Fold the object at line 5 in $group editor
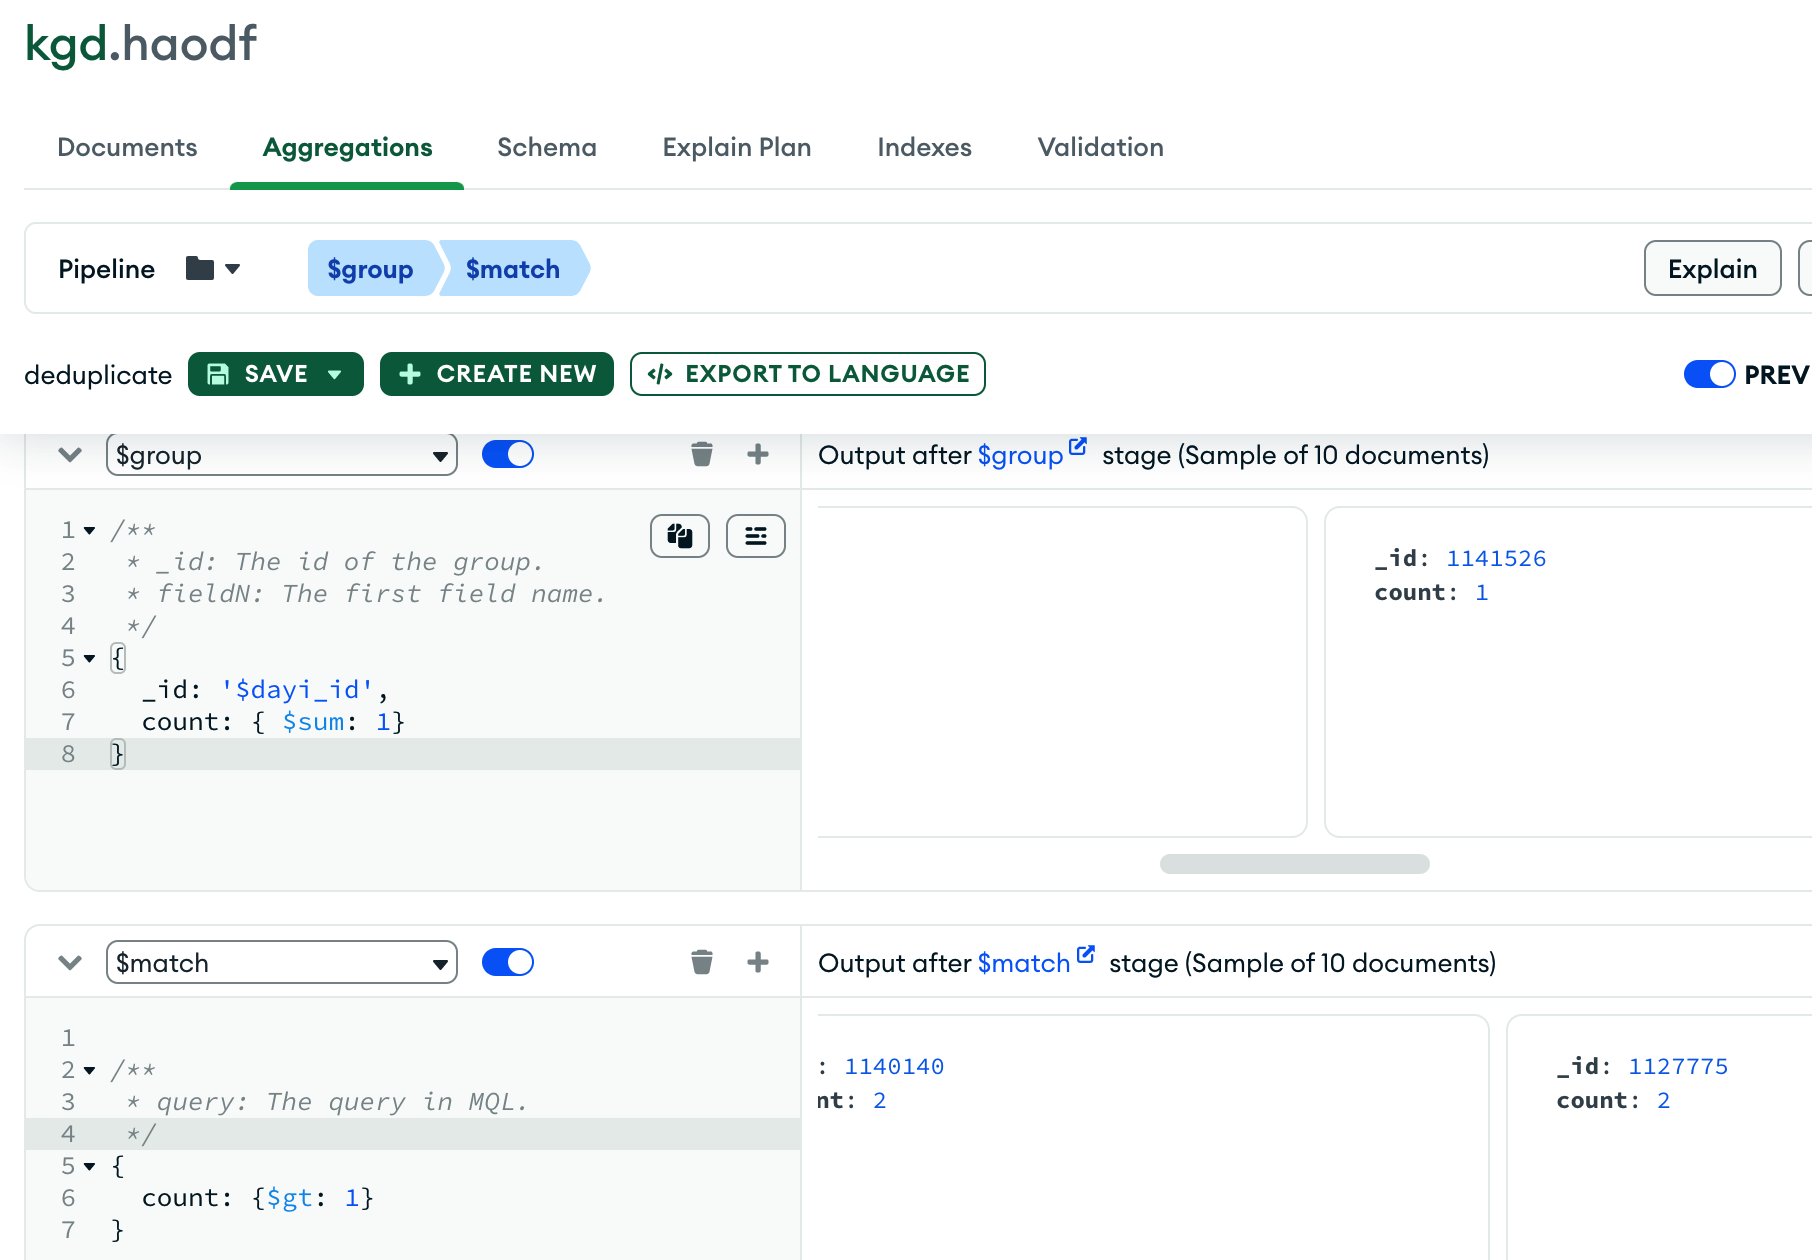 point(90,658)
